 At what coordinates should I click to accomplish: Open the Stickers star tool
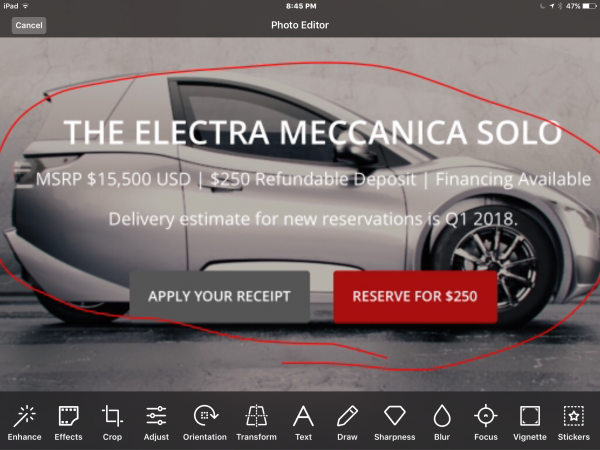(x=574, y=423)
